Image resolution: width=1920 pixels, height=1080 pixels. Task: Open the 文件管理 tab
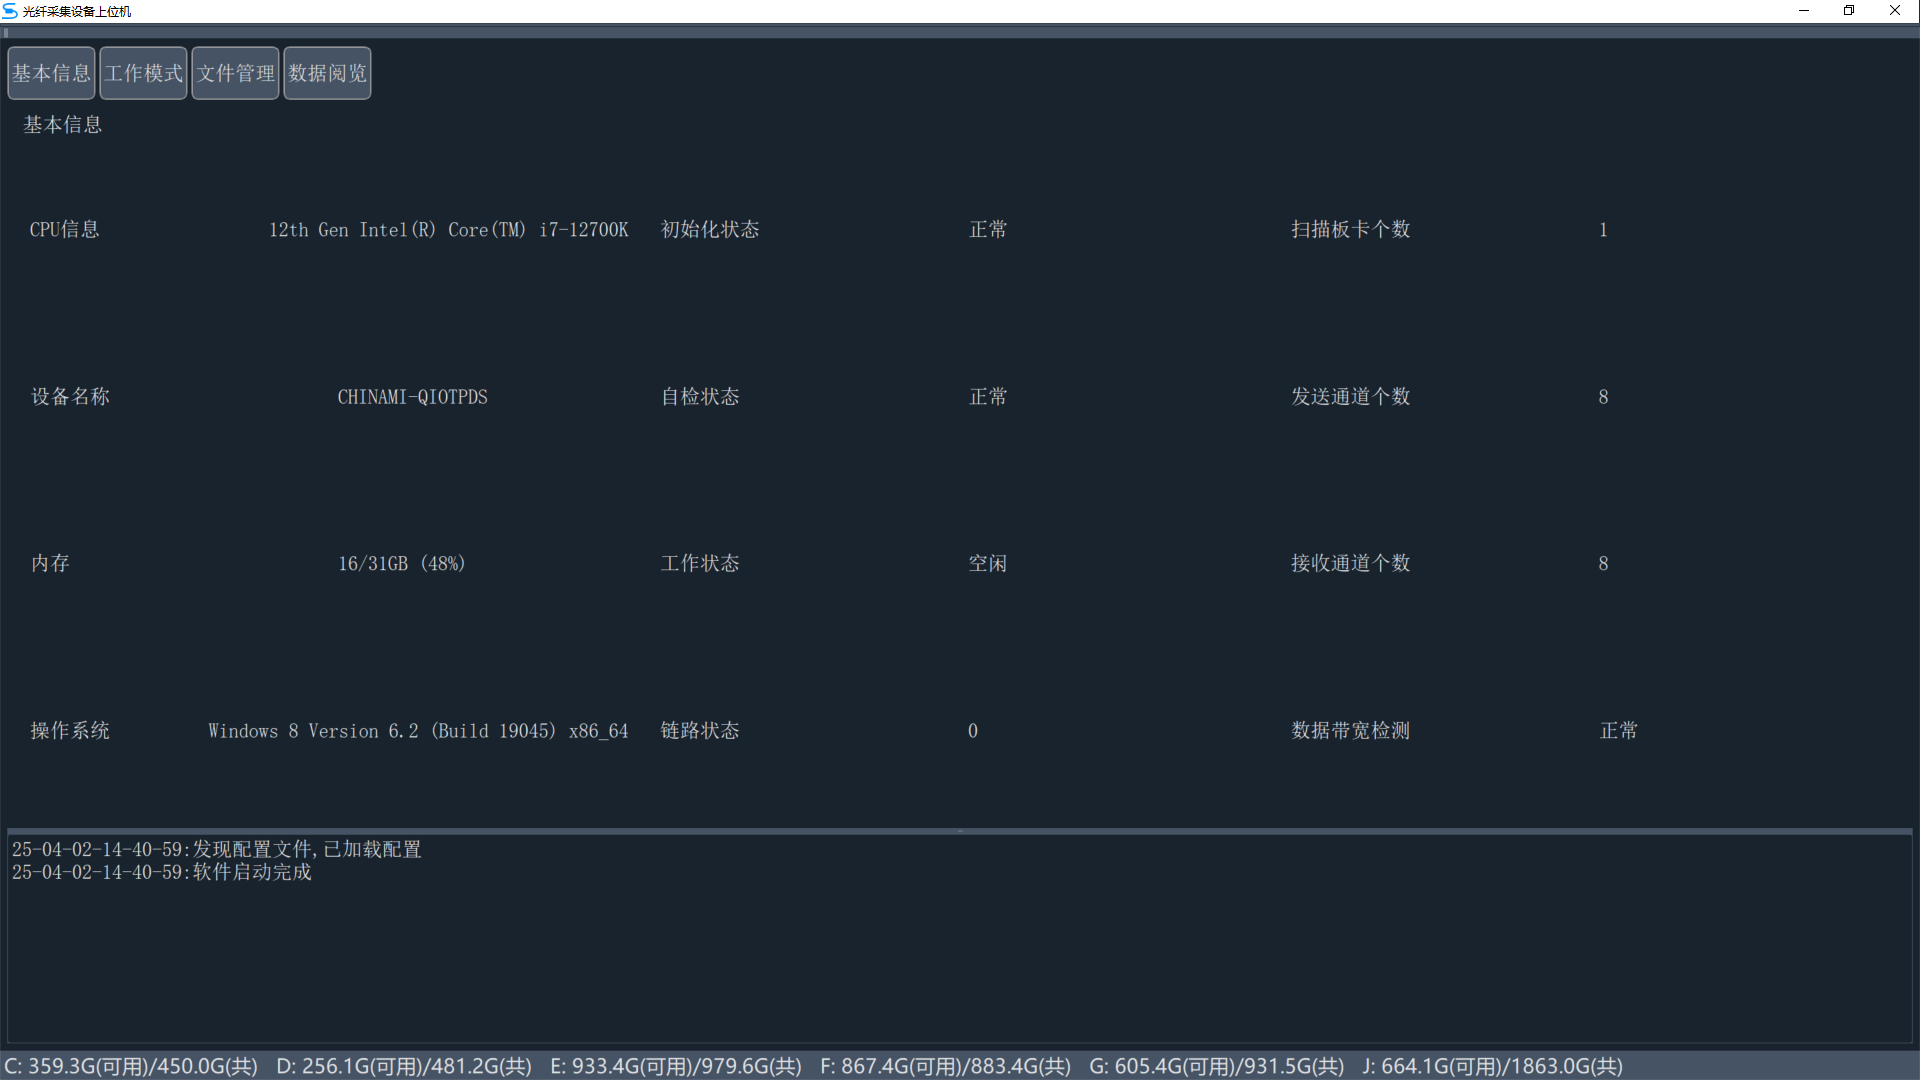235,73
